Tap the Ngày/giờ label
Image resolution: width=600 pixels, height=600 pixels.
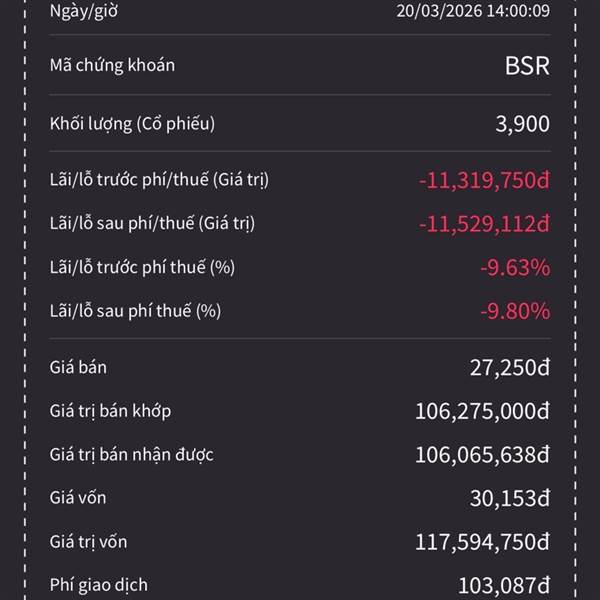click(x=89, y=12)
